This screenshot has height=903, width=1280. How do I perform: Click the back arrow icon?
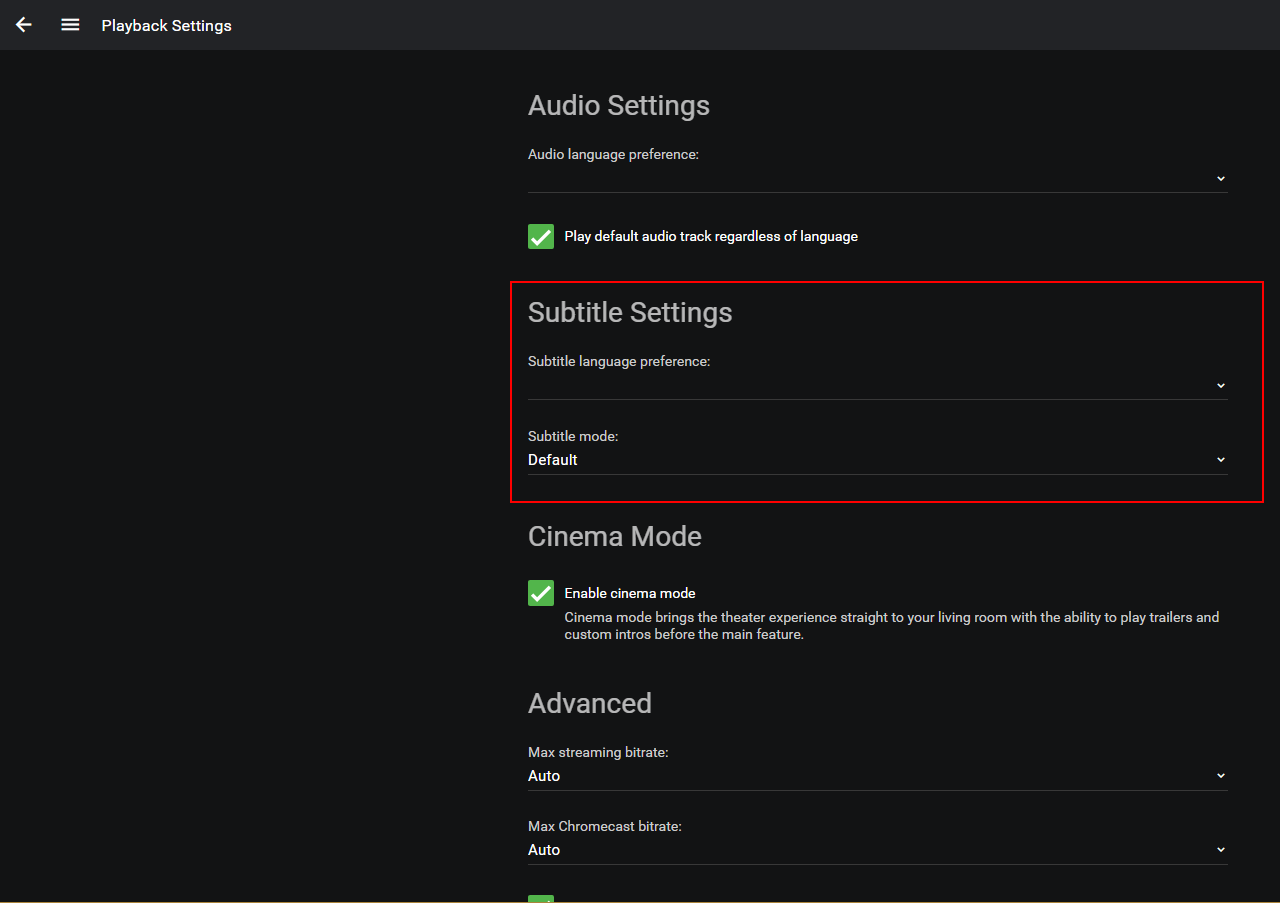pos(23,25)
